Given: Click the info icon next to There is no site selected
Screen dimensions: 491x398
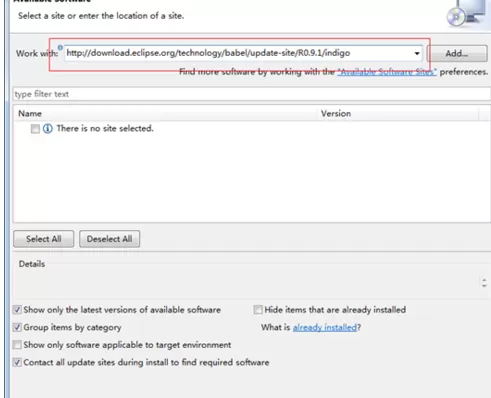Looking at the screenshot, I should [48, 128].
